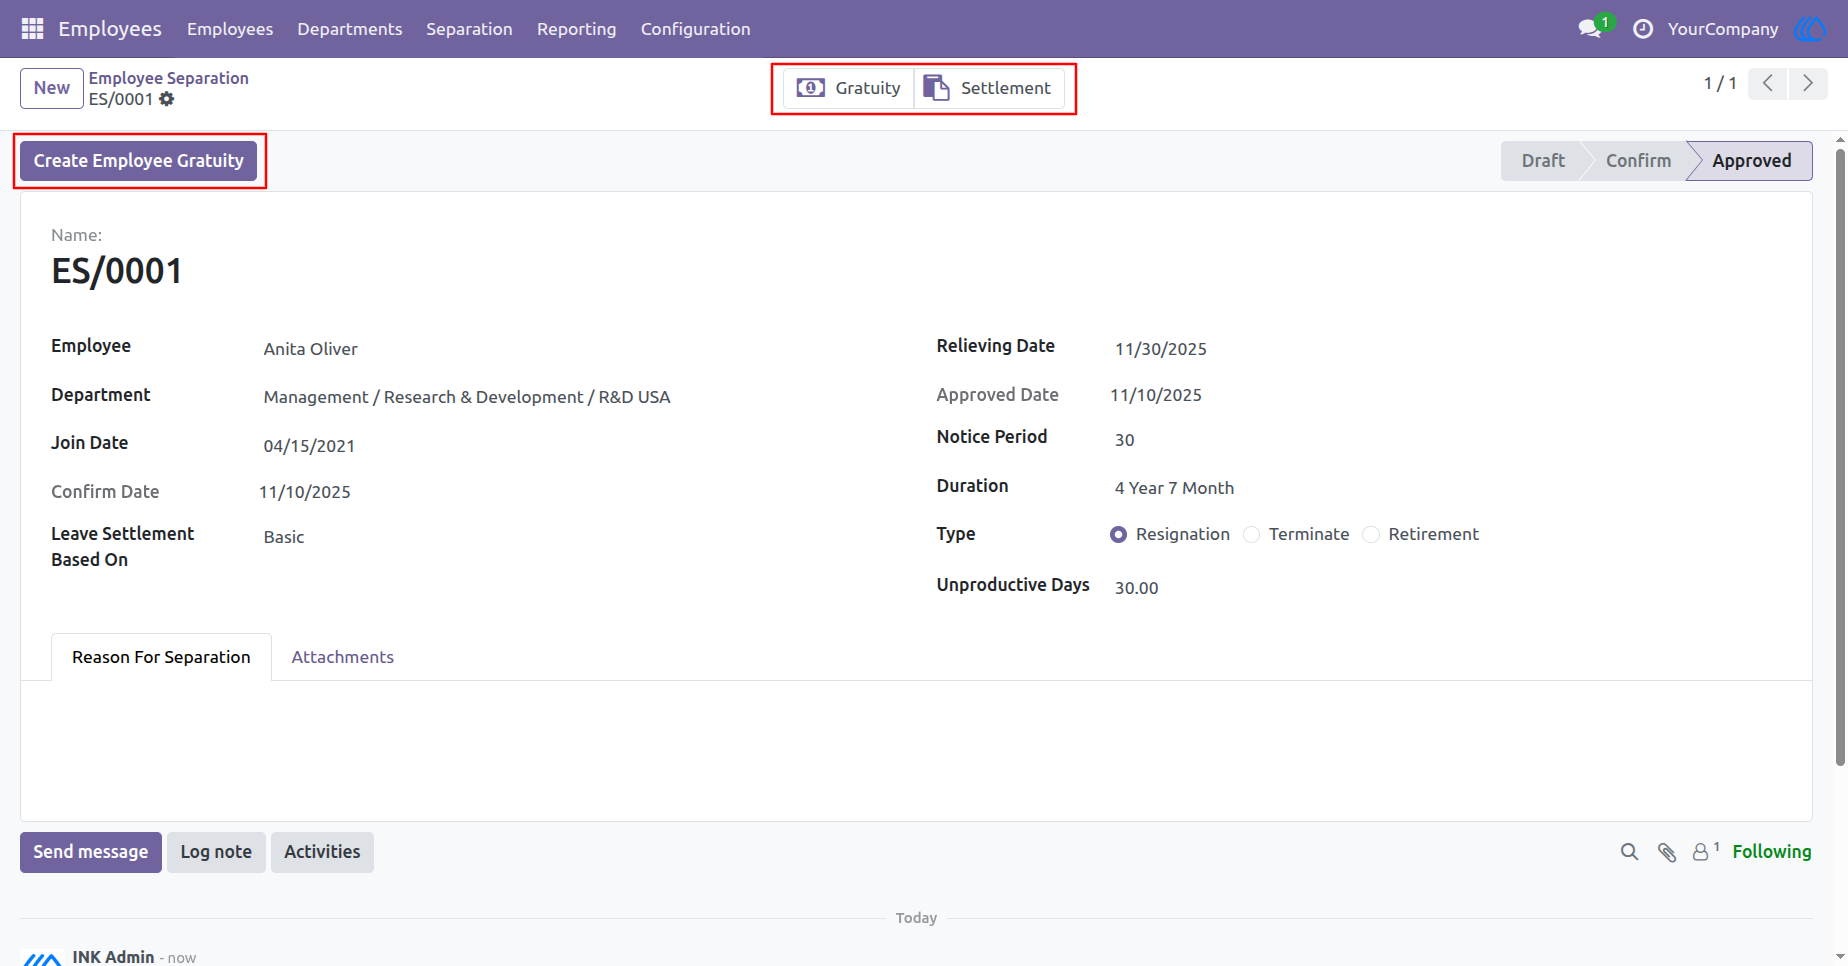1848x966 pixels.
Task: Open Activities in the chatter
Action: (322, 852)
